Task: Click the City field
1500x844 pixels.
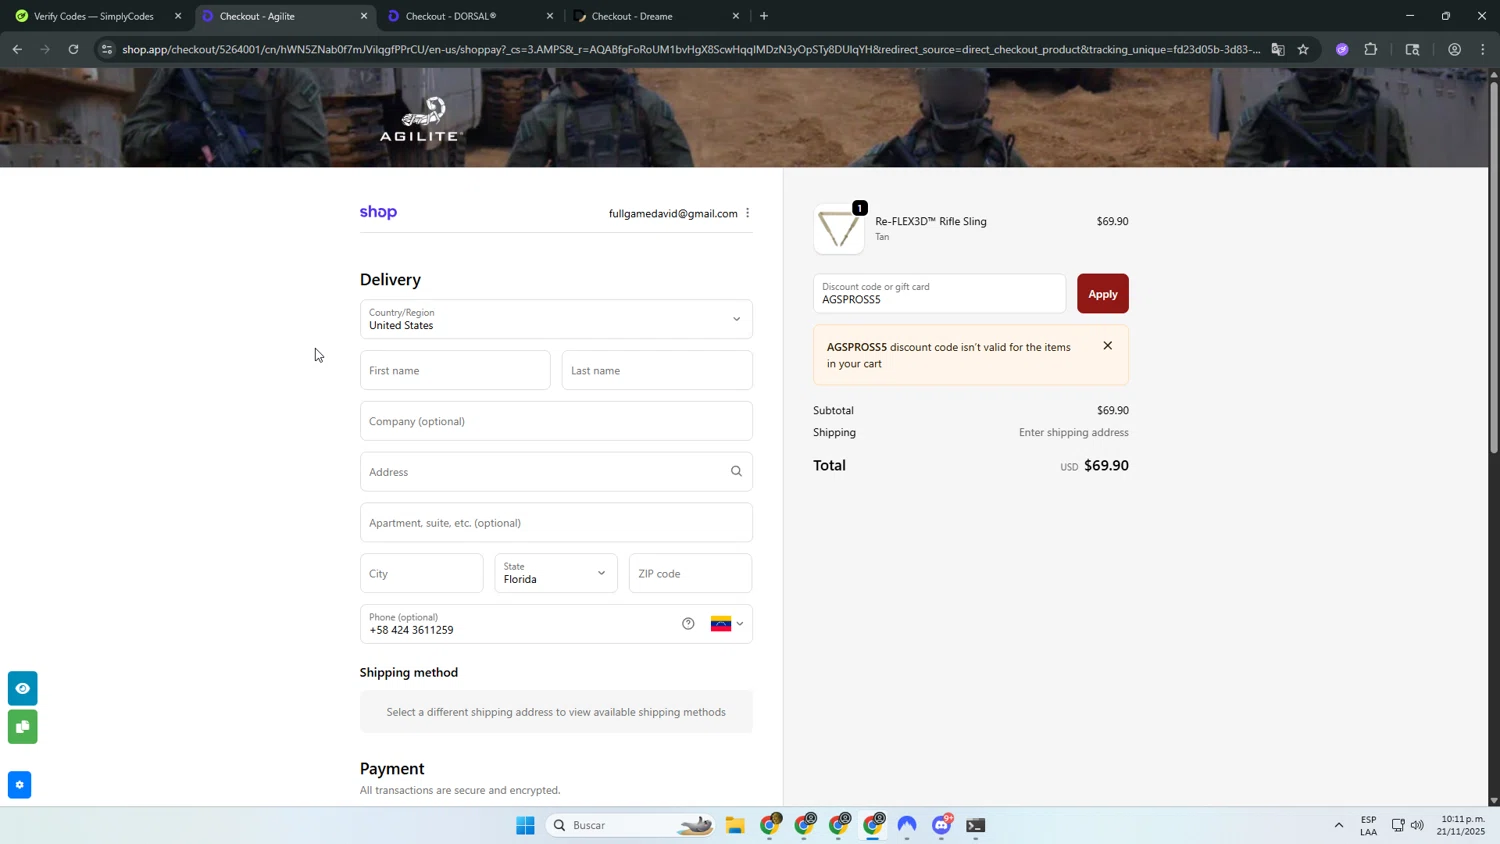Action: [421, 573]
